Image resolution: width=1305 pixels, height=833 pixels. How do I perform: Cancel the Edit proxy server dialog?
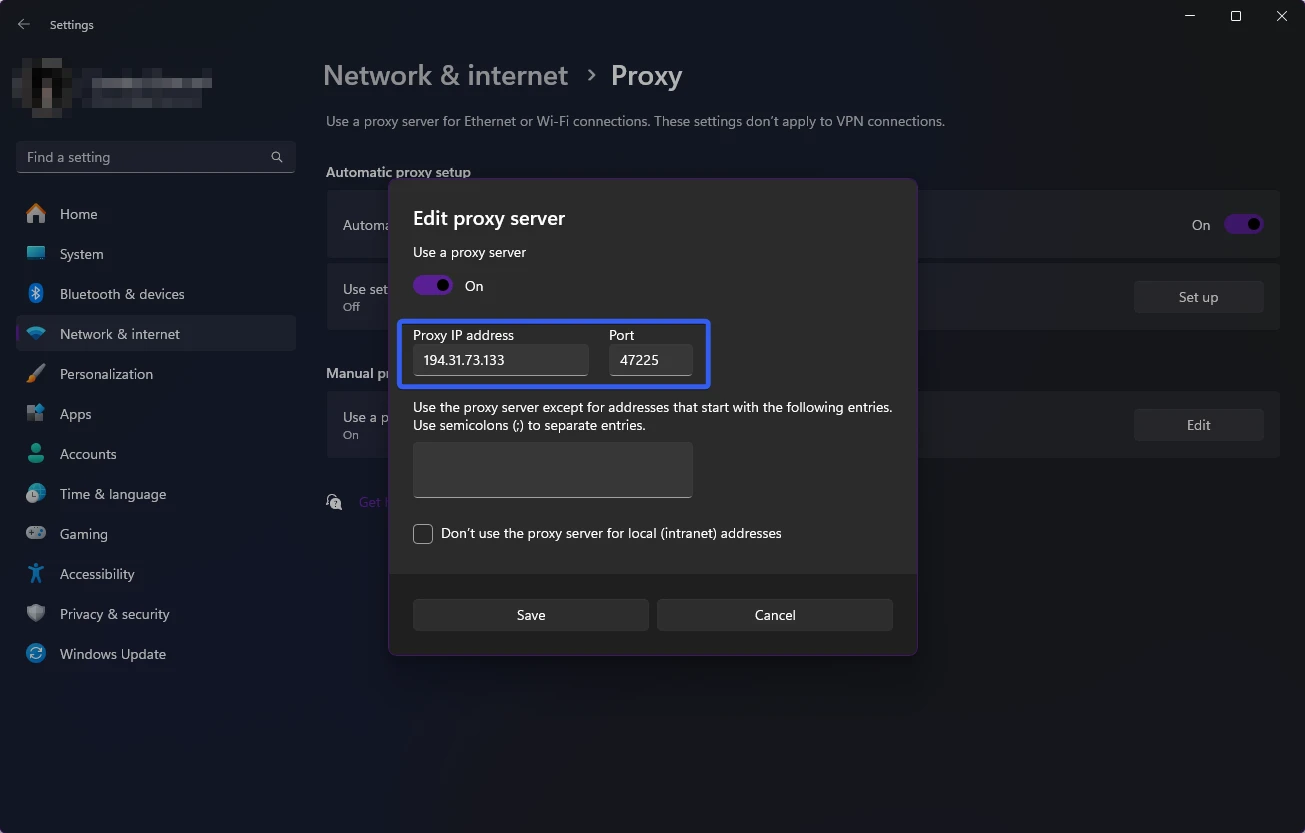[774, 615]
